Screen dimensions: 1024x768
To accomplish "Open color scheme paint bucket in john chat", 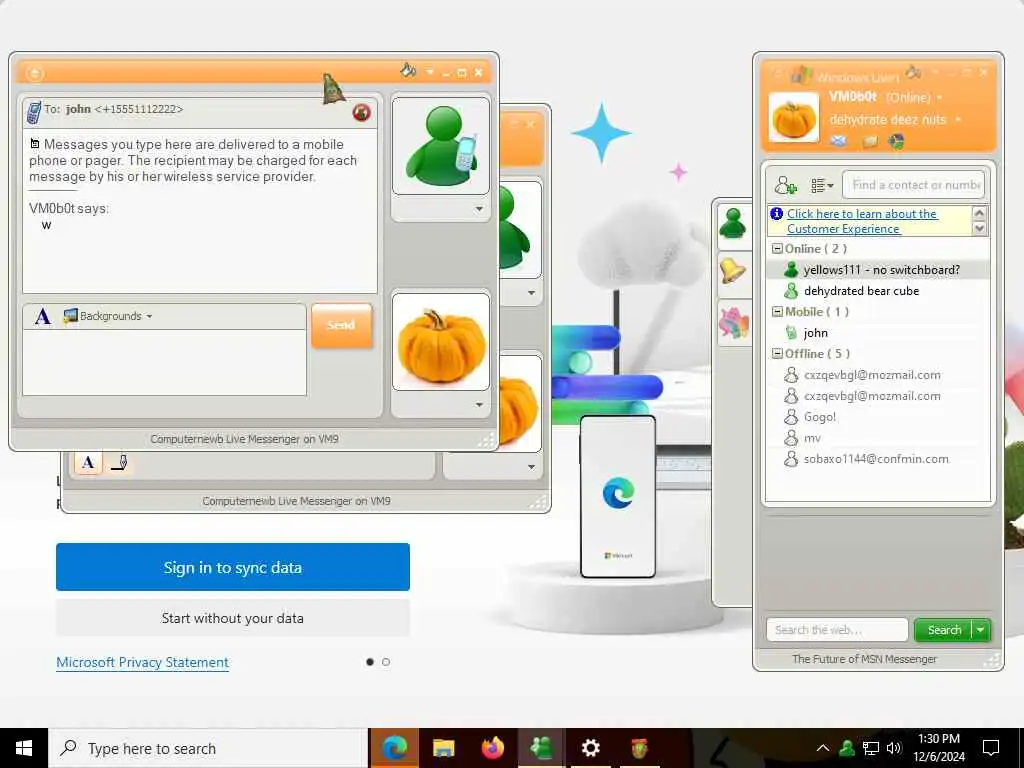I will [x=408, y=70].
